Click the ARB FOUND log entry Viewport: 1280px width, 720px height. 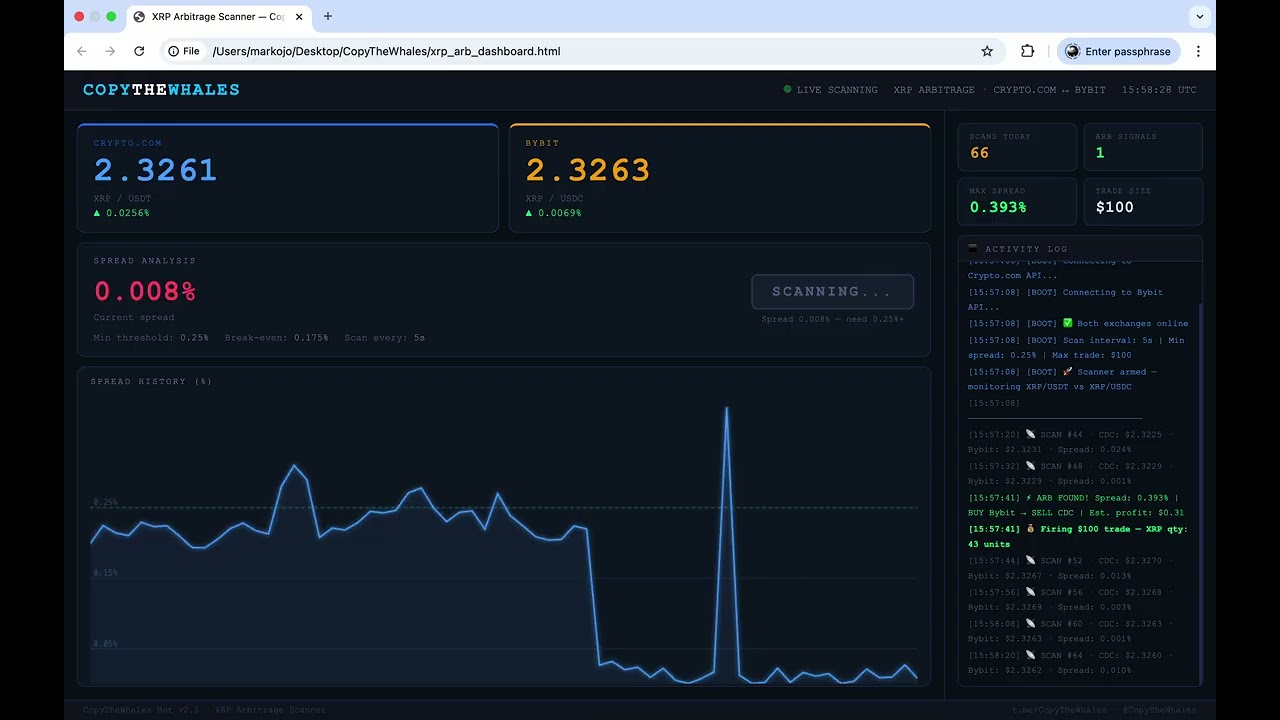coord(1076,505)
